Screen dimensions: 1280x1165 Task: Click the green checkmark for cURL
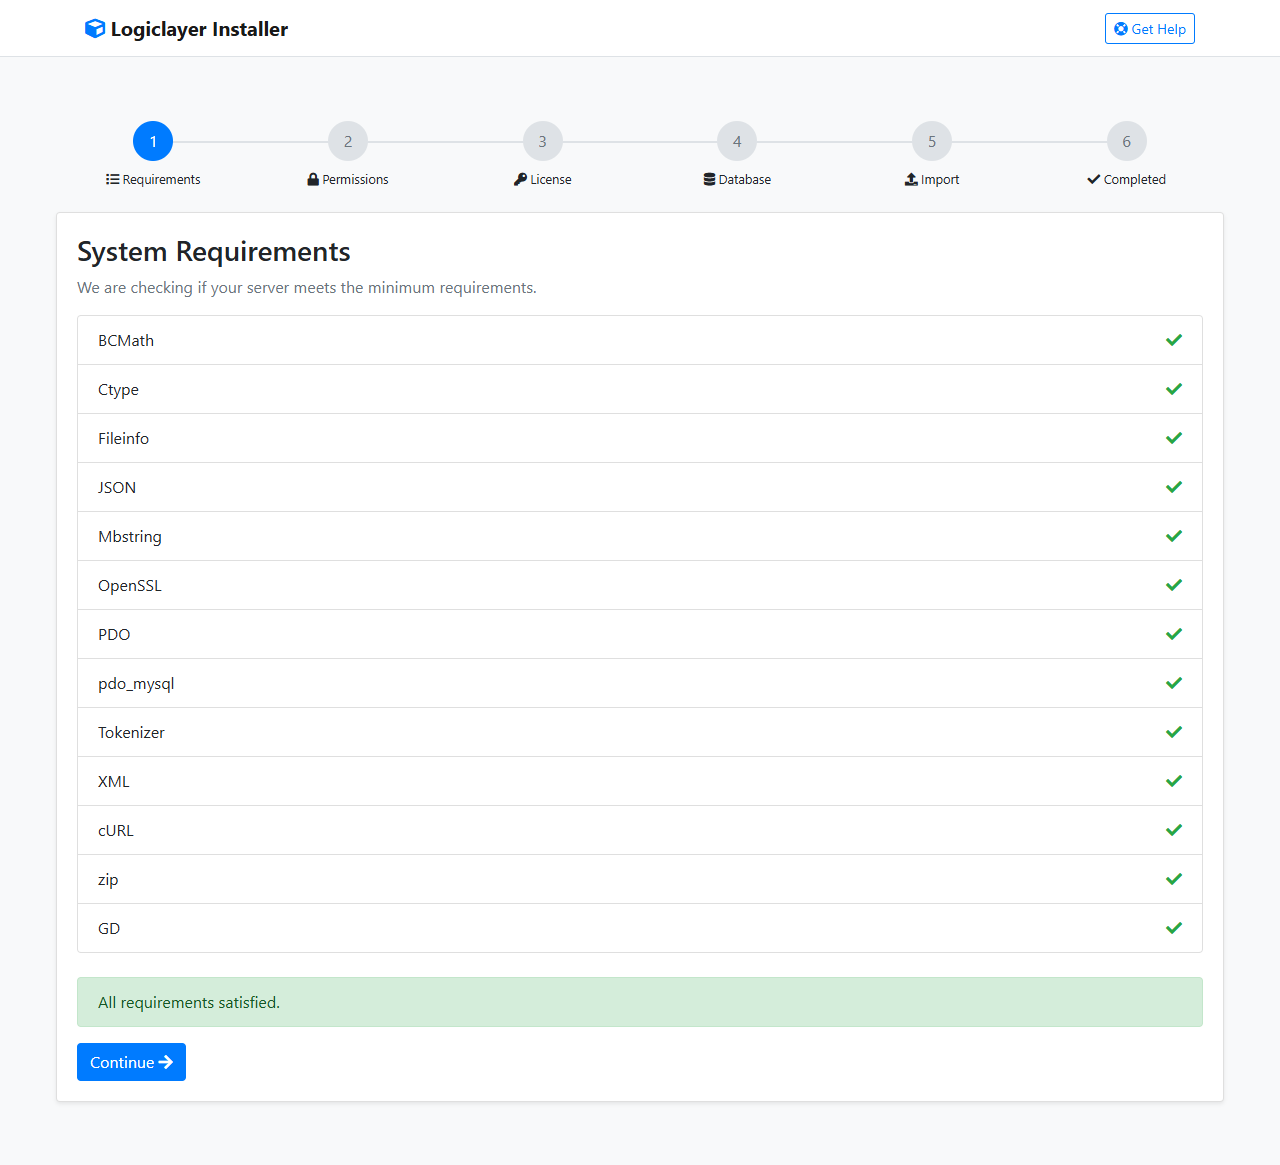click(1174, 830)
